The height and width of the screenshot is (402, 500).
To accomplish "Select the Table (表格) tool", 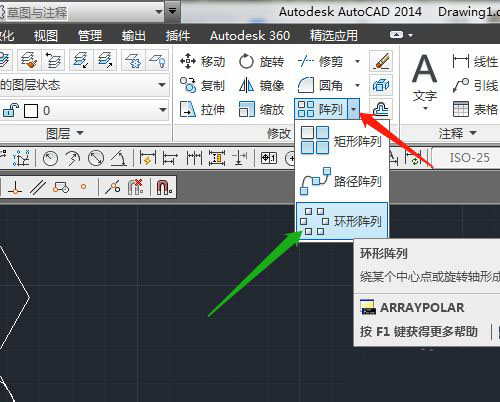I will click(x=475, y=109).
